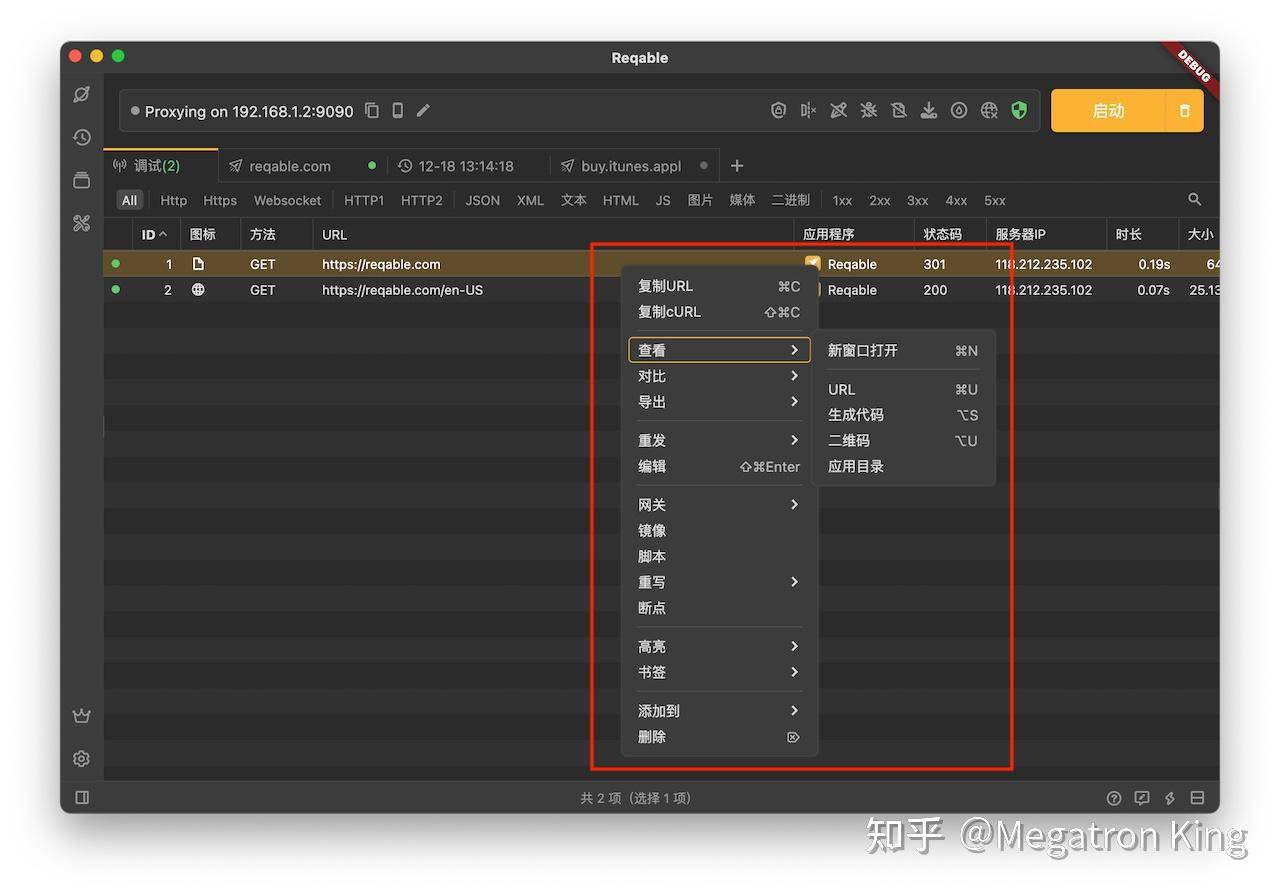Toggle the flame/drop throttle icon

959,111
